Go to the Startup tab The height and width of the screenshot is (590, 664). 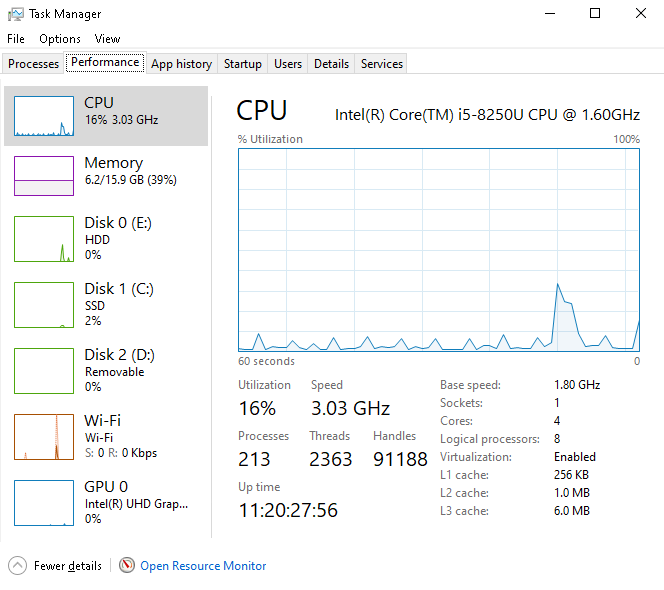tap(243, 64)
